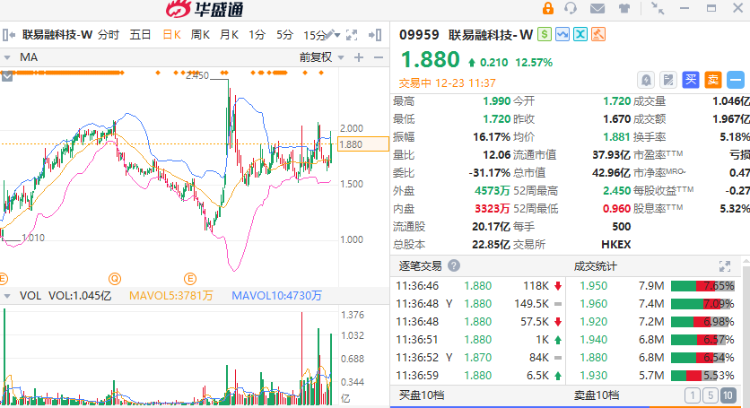Click the orange auction hammer tag icon
Viewport: 750px width, 408px height.
(x=599, y=34)
